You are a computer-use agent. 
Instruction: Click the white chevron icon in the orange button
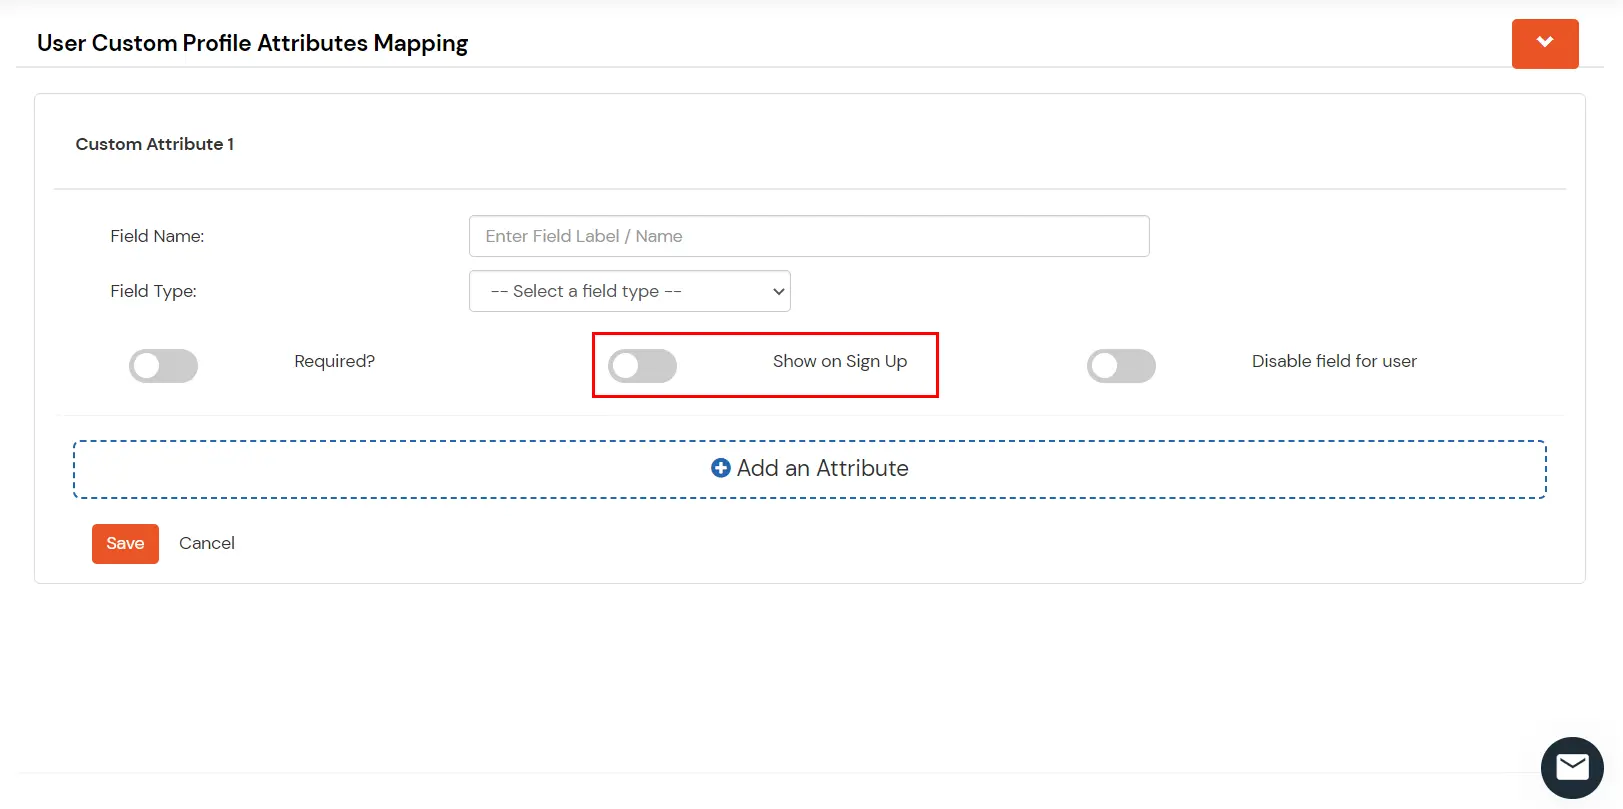coord(1545,42)
